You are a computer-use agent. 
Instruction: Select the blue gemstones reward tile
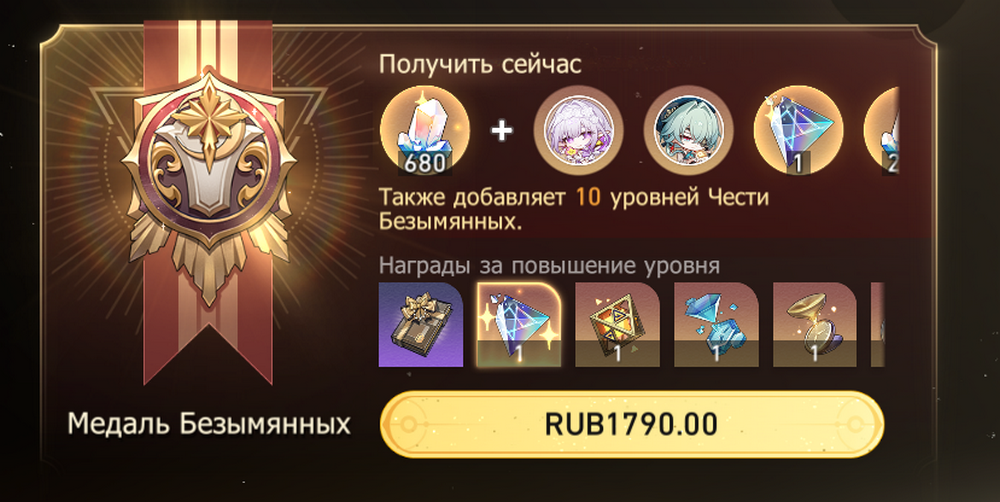pos(716,325)
